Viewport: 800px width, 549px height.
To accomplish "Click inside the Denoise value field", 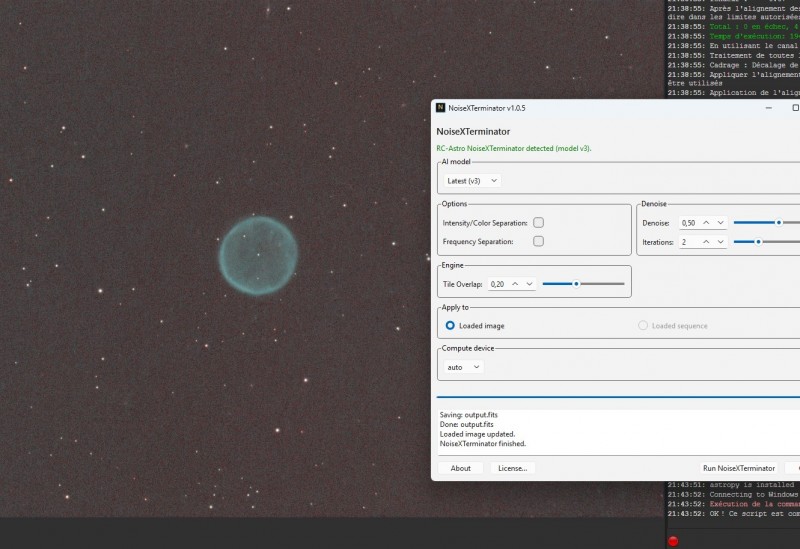I will click(x=689, y=223).
